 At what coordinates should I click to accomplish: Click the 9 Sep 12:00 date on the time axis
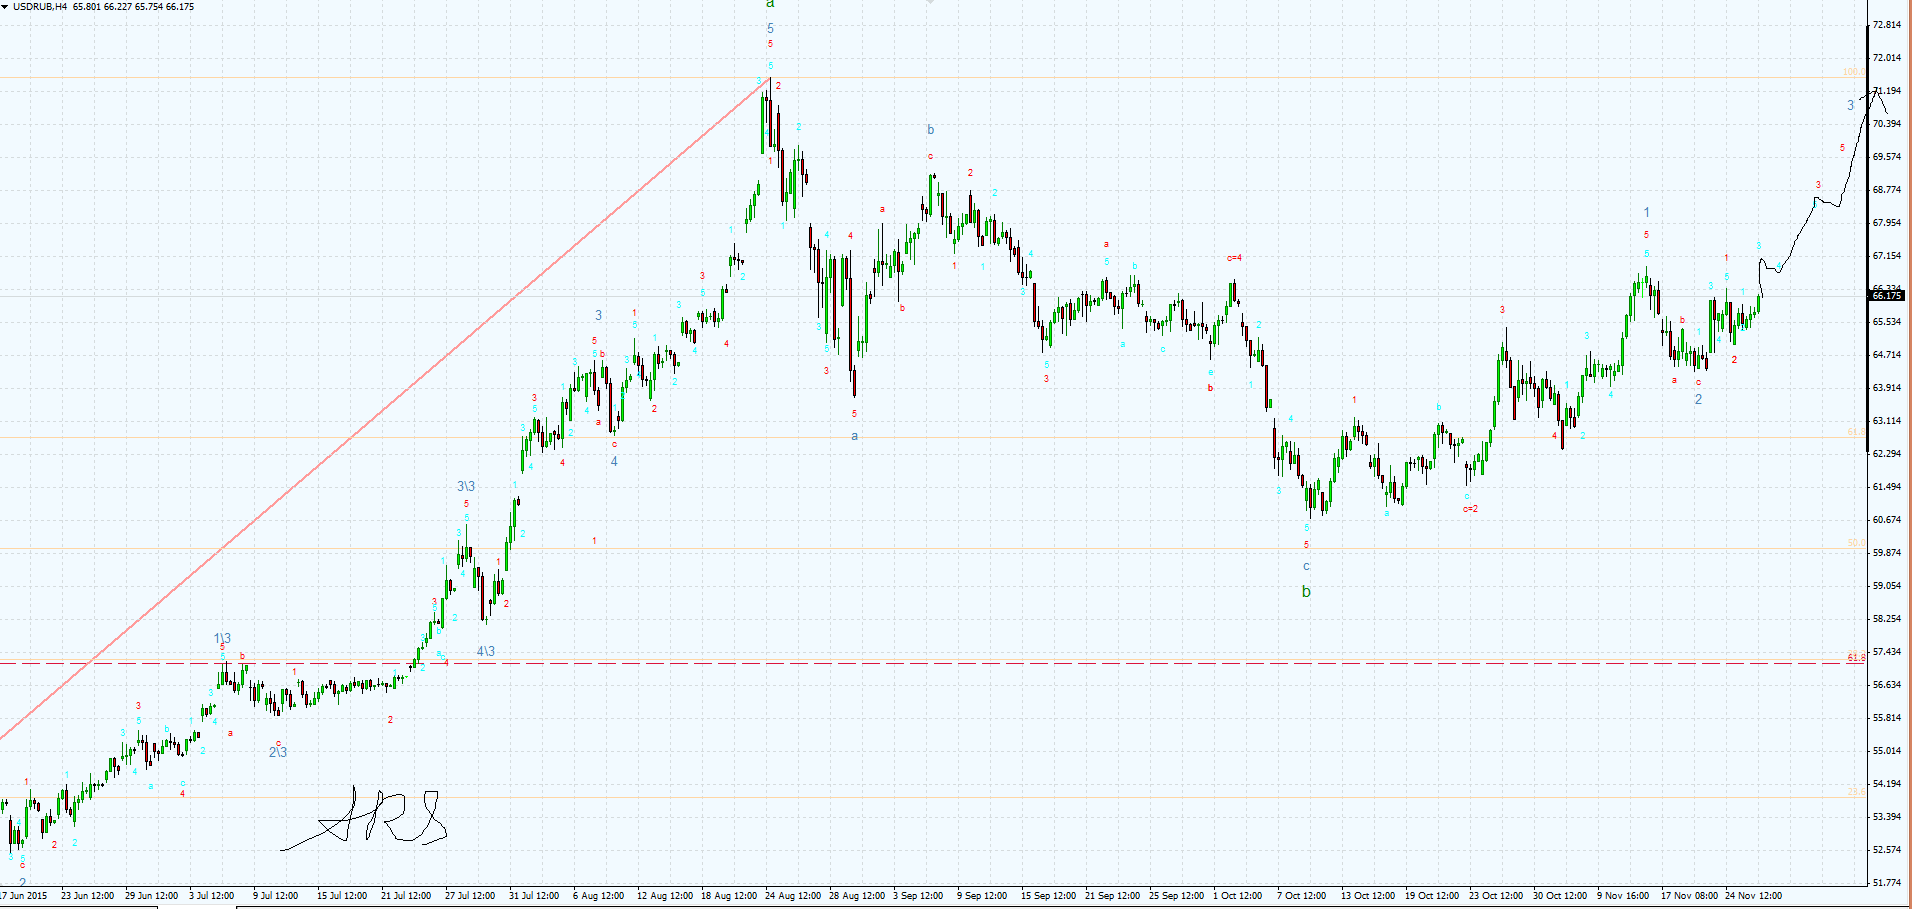point(982,896)
